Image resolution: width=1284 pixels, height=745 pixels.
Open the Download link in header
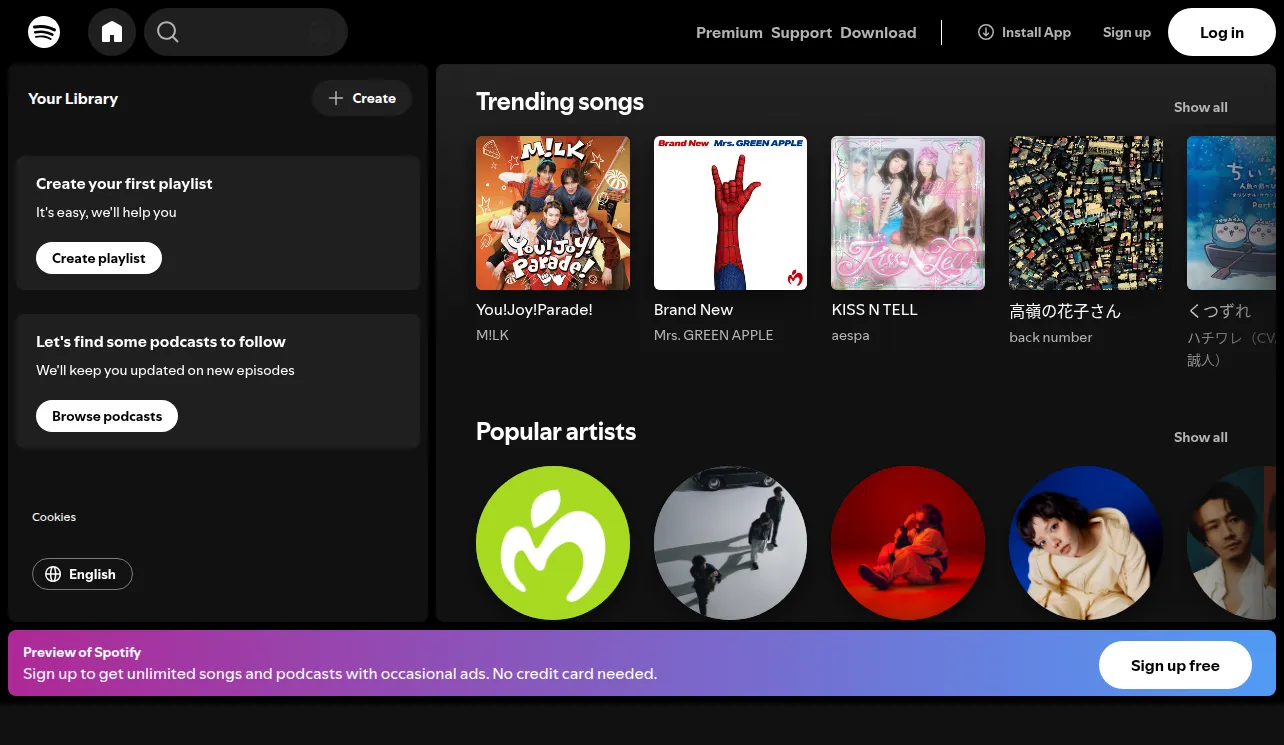pos(878,32)
